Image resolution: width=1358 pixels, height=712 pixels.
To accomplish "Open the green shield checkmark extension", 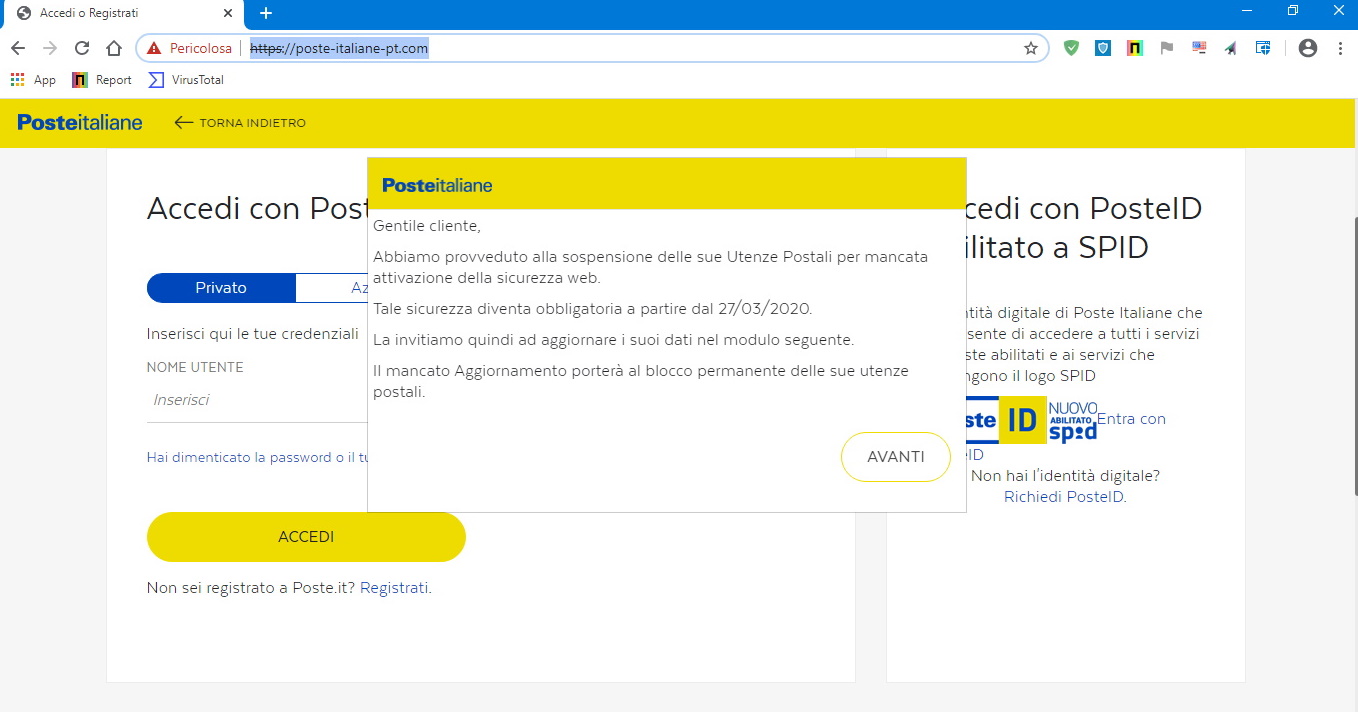I will [1071, 48].
